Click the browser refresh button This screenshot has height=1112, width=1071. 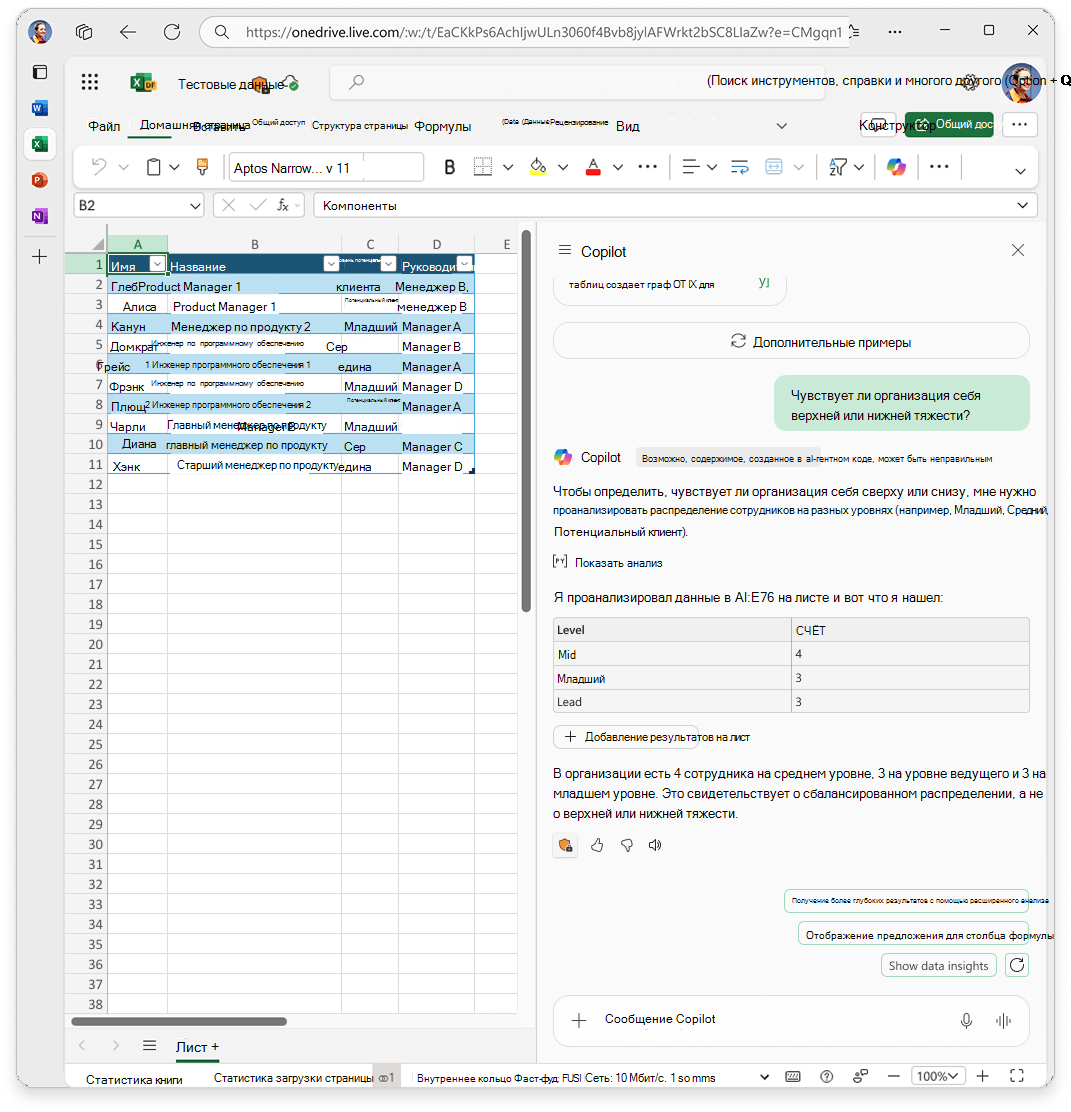click(x=172, y=32)
